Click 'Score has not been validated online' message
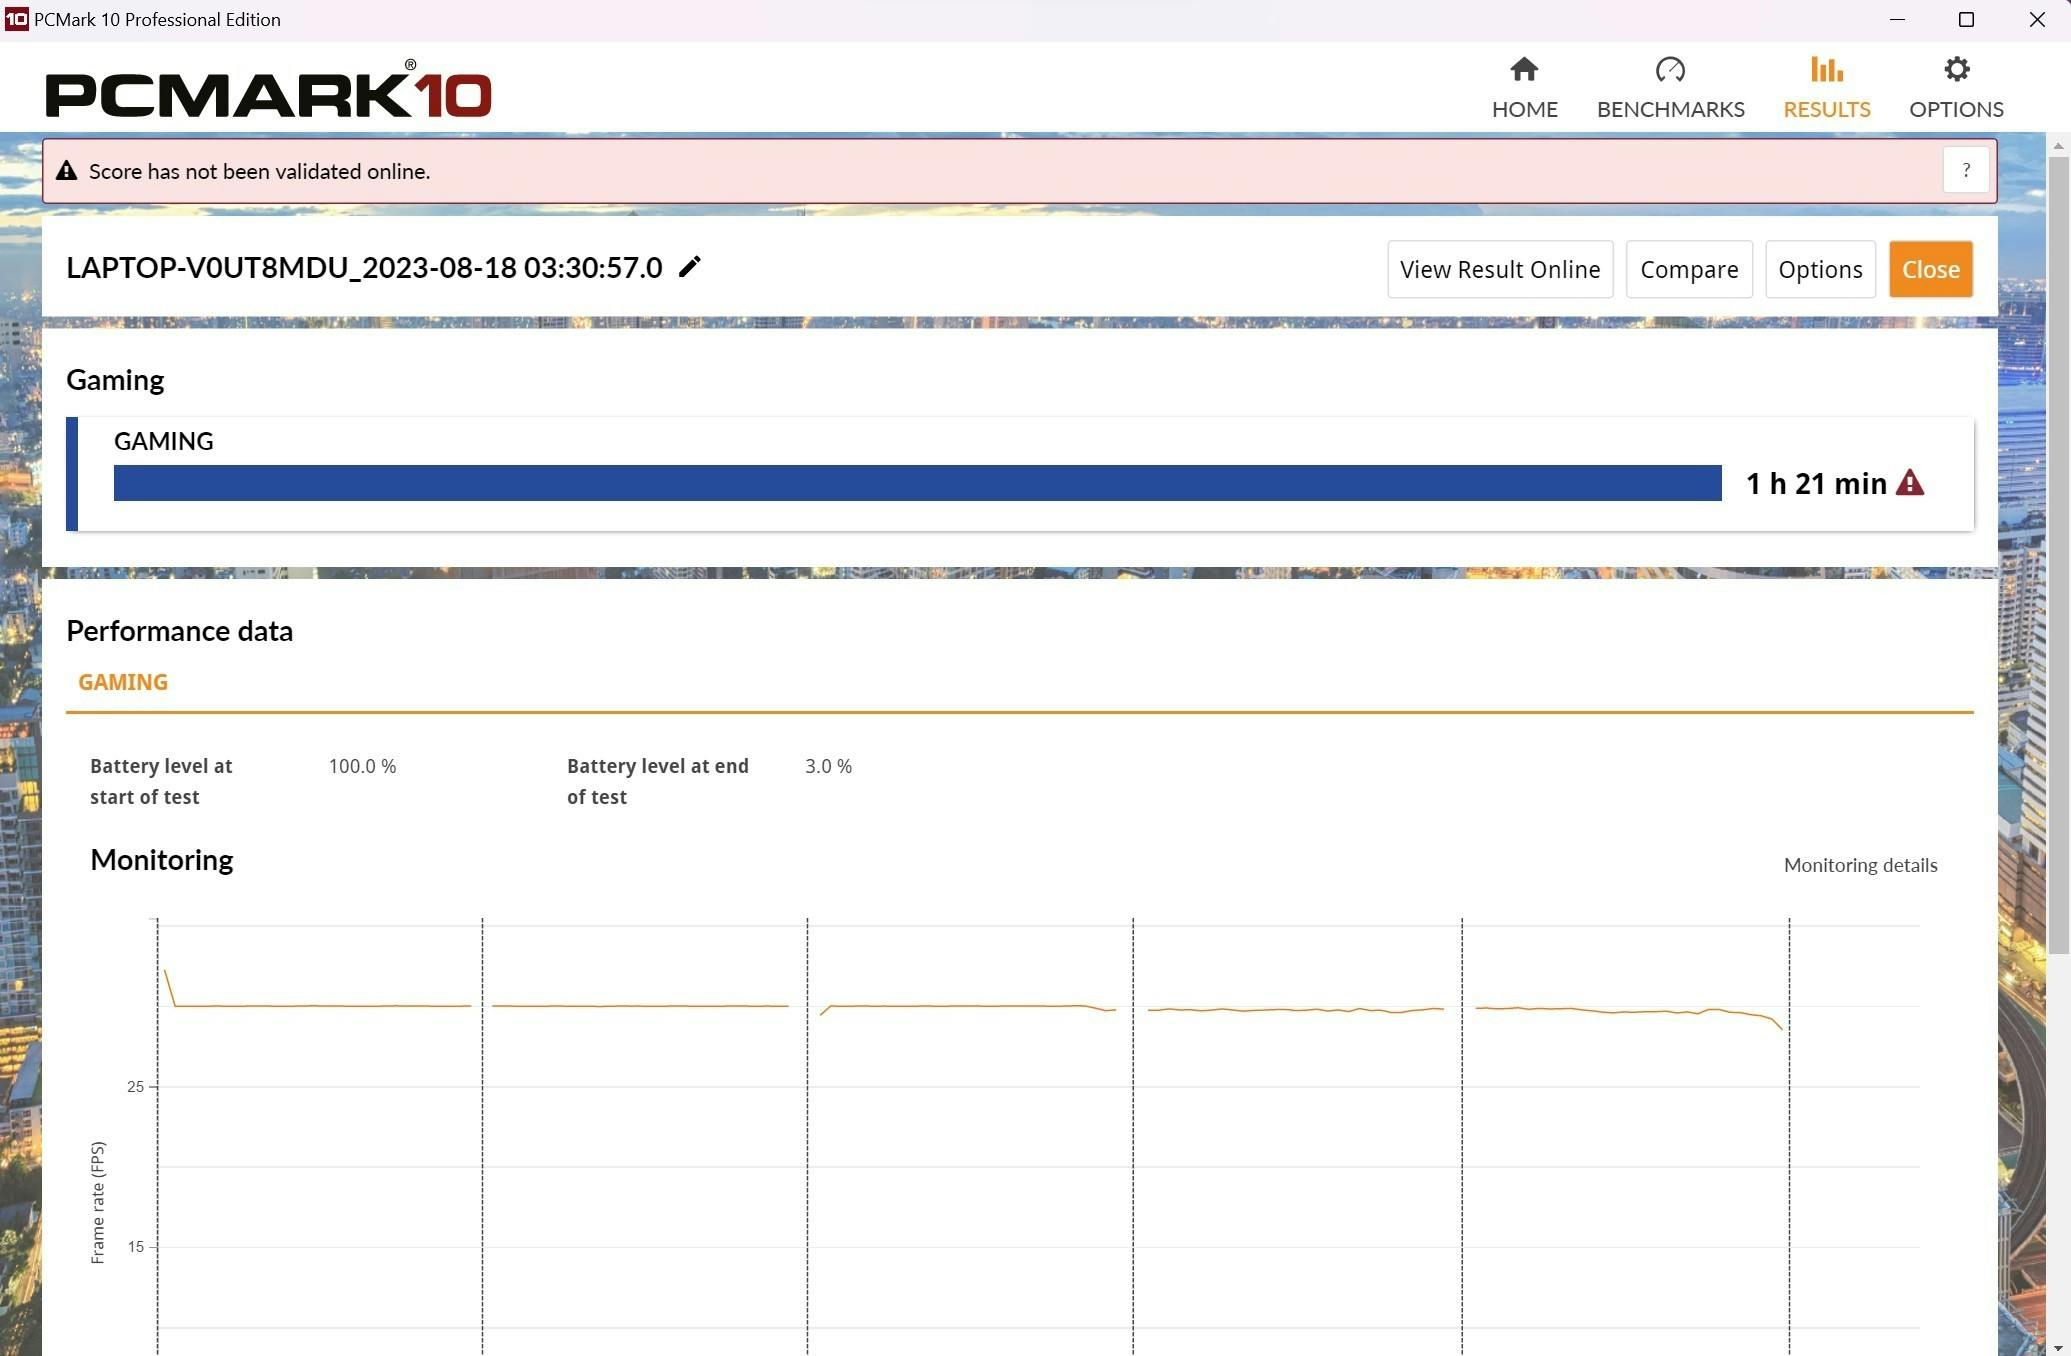Screen dimensions: 2071x1356 pos(259,171)
